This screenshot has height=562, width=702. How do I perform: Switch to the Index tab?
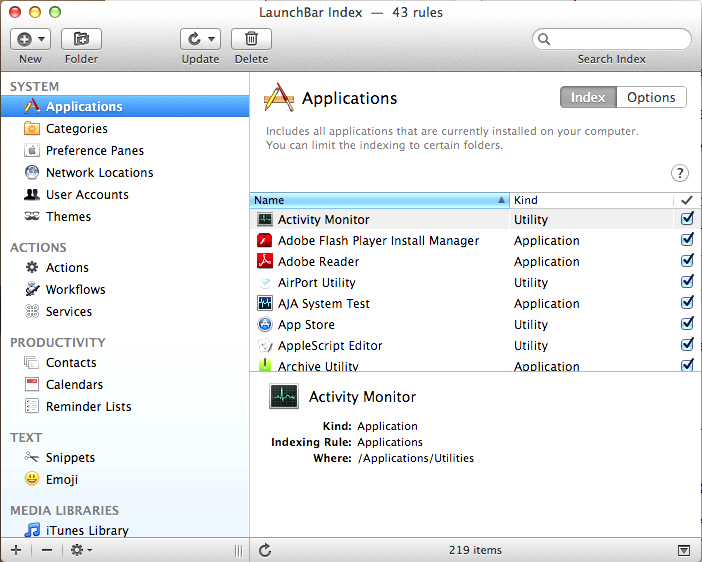point(588,97)
